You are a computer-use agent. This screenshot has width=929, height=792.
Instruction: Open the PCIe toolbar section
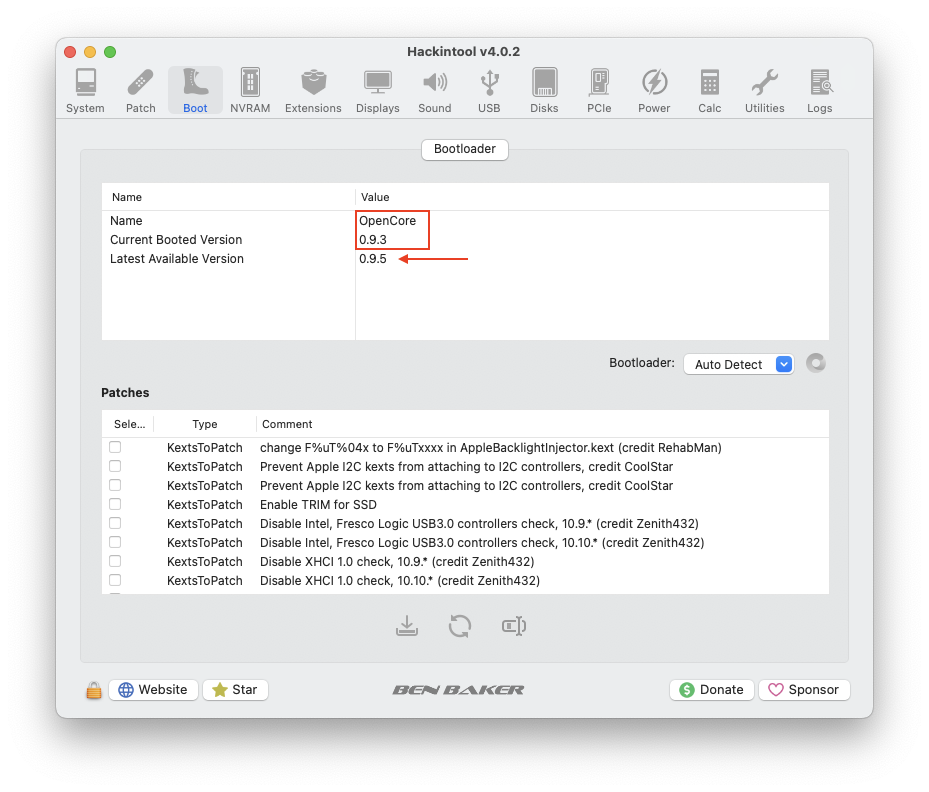[x=599, y=91]
